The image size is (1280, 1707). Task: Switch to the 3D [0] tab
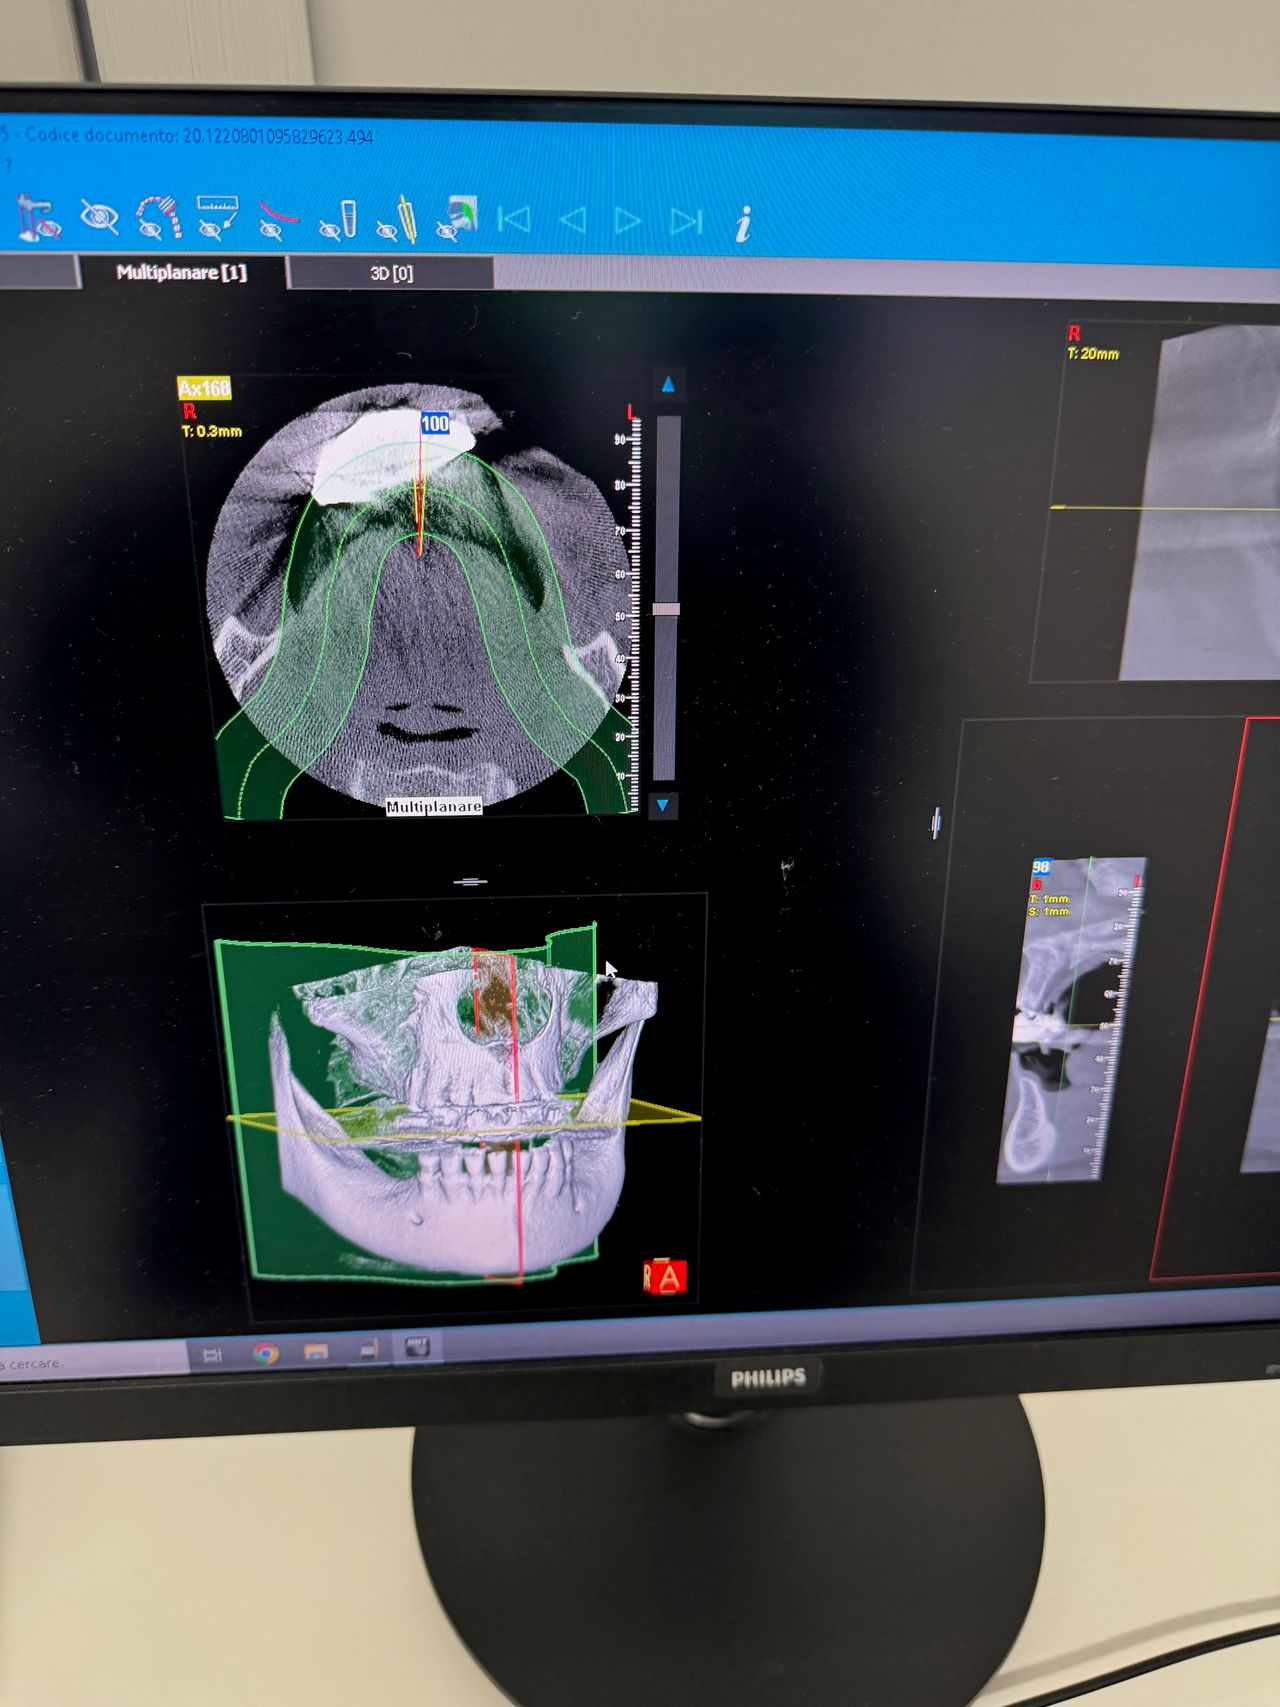[x=391, y=273]
